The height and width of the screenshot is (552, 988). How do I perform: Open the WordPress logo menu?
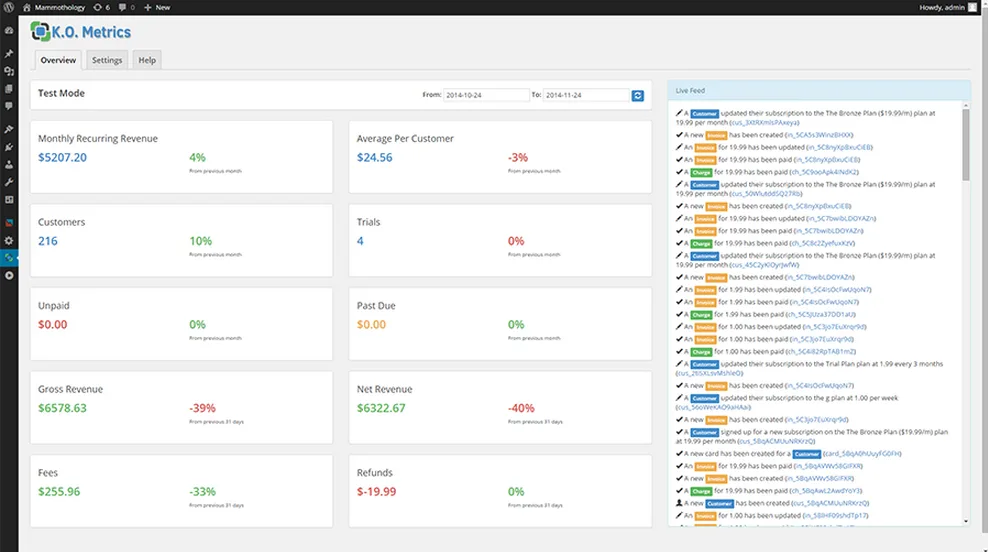9,8
